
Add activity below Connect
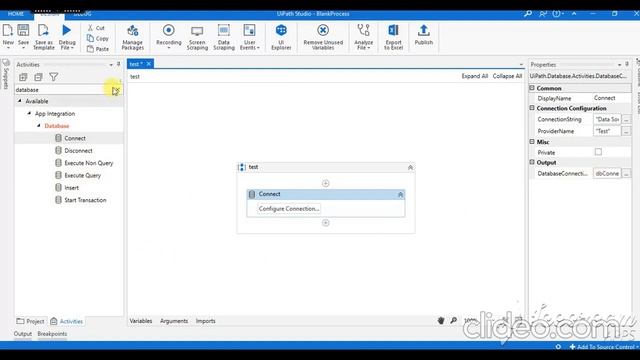(325, 223)
